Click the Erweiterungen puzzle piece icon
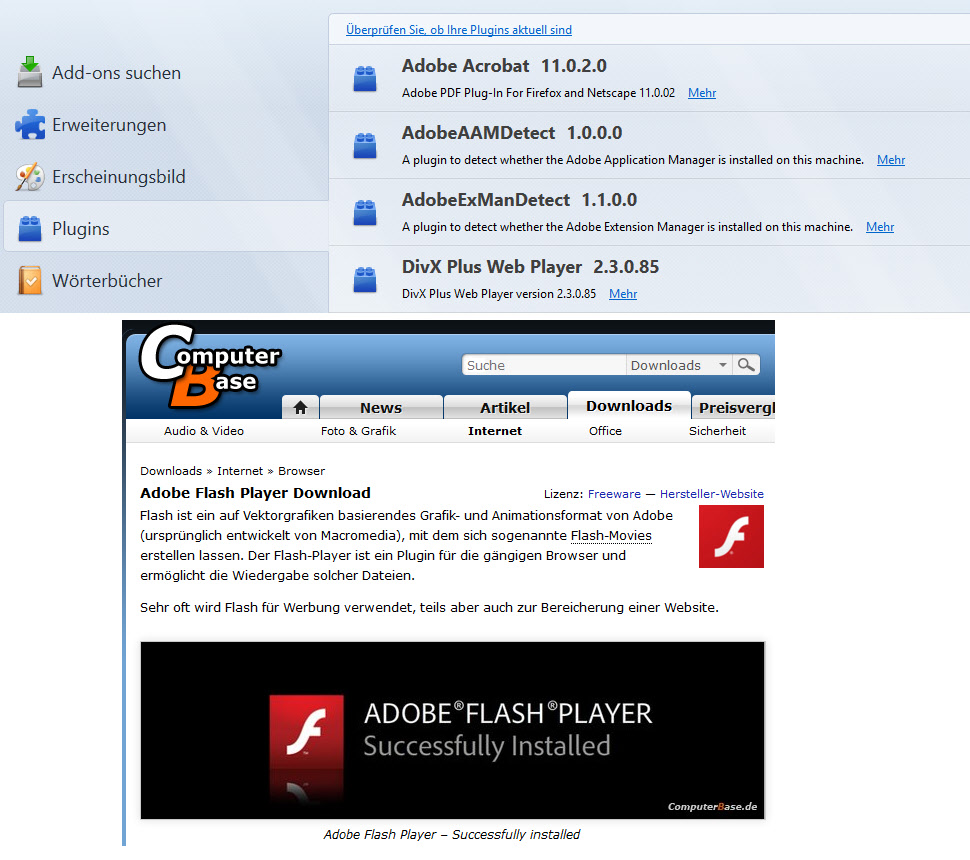 pos(30,124)
